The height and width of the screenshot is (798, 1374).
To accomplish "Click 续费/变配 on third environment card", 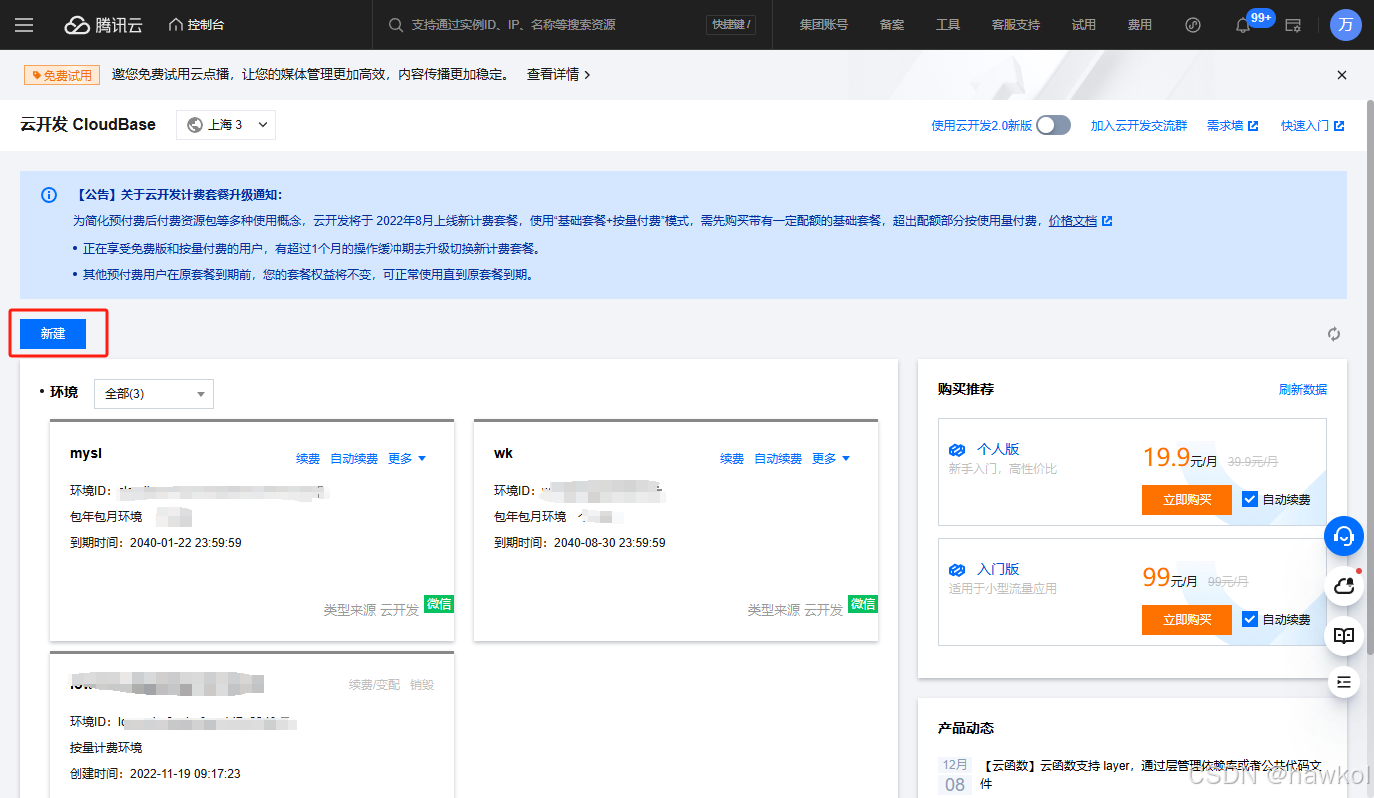I will point(374,685).
